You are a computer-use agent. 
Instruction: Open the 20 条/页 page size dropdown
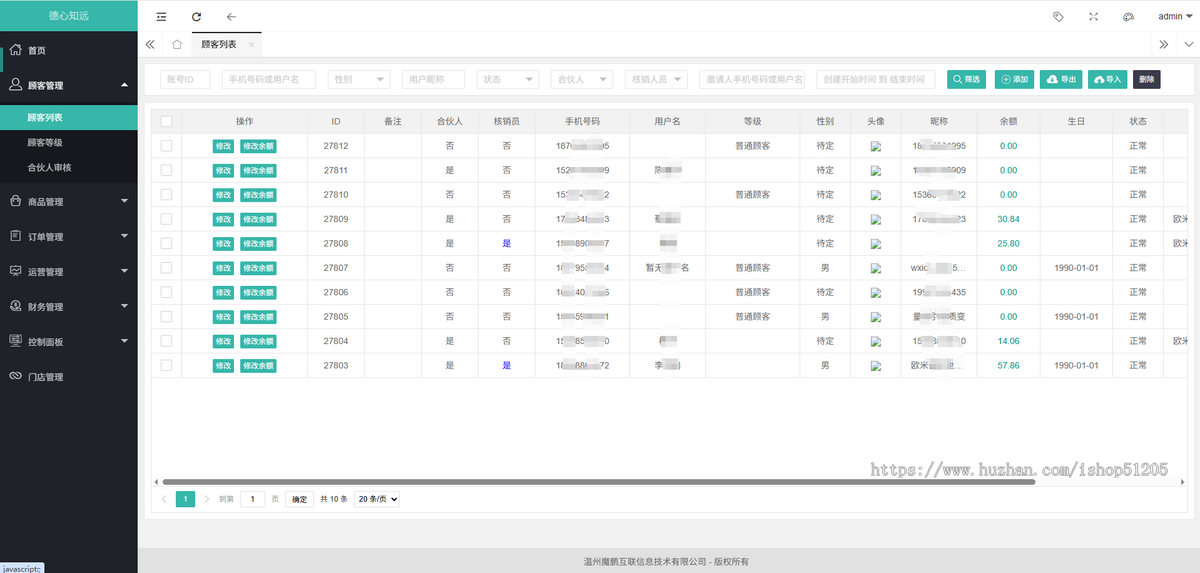pos(377,499)
